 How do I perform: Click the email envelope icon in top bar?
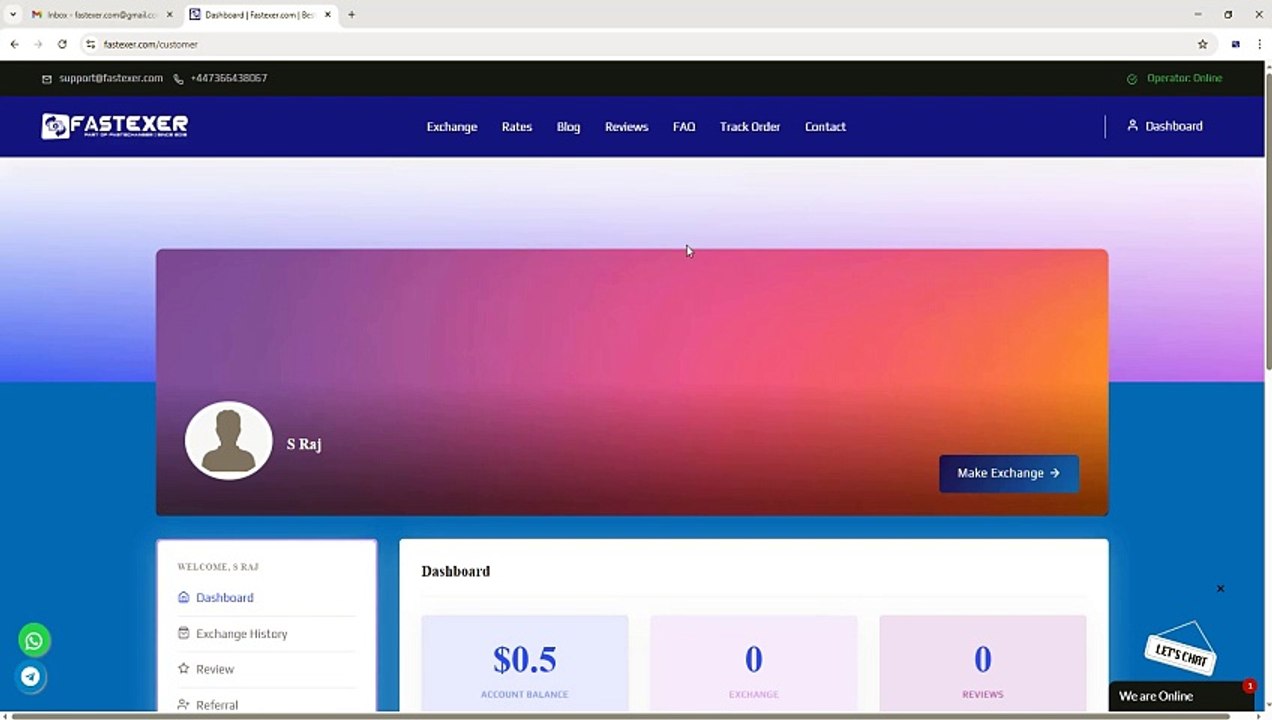(x=46, y=78)
